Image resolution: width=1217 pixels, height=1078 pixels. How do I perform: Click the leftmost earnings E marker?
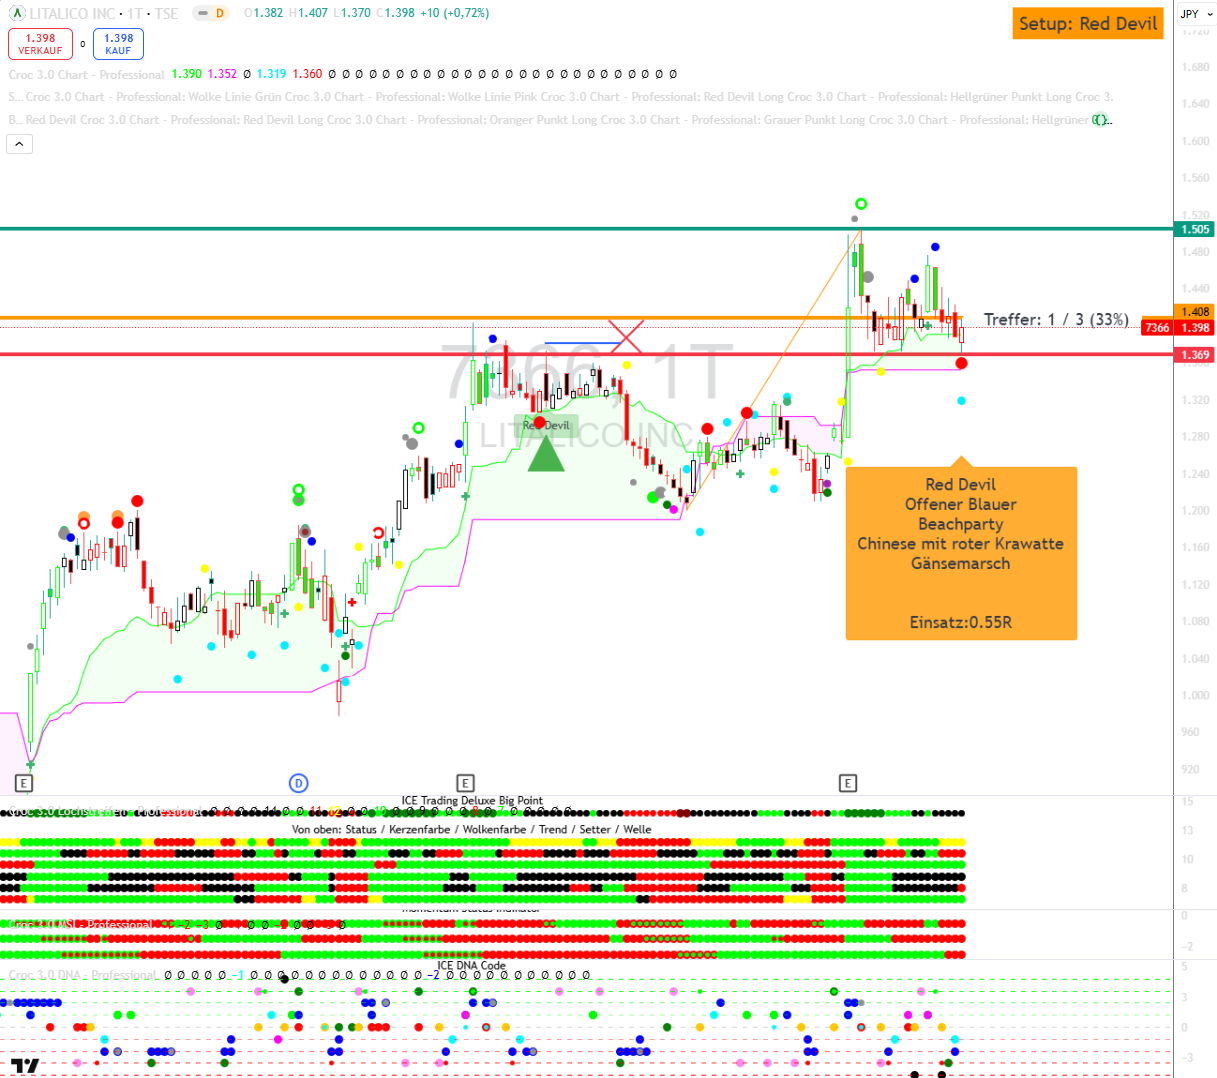point(24,783)
